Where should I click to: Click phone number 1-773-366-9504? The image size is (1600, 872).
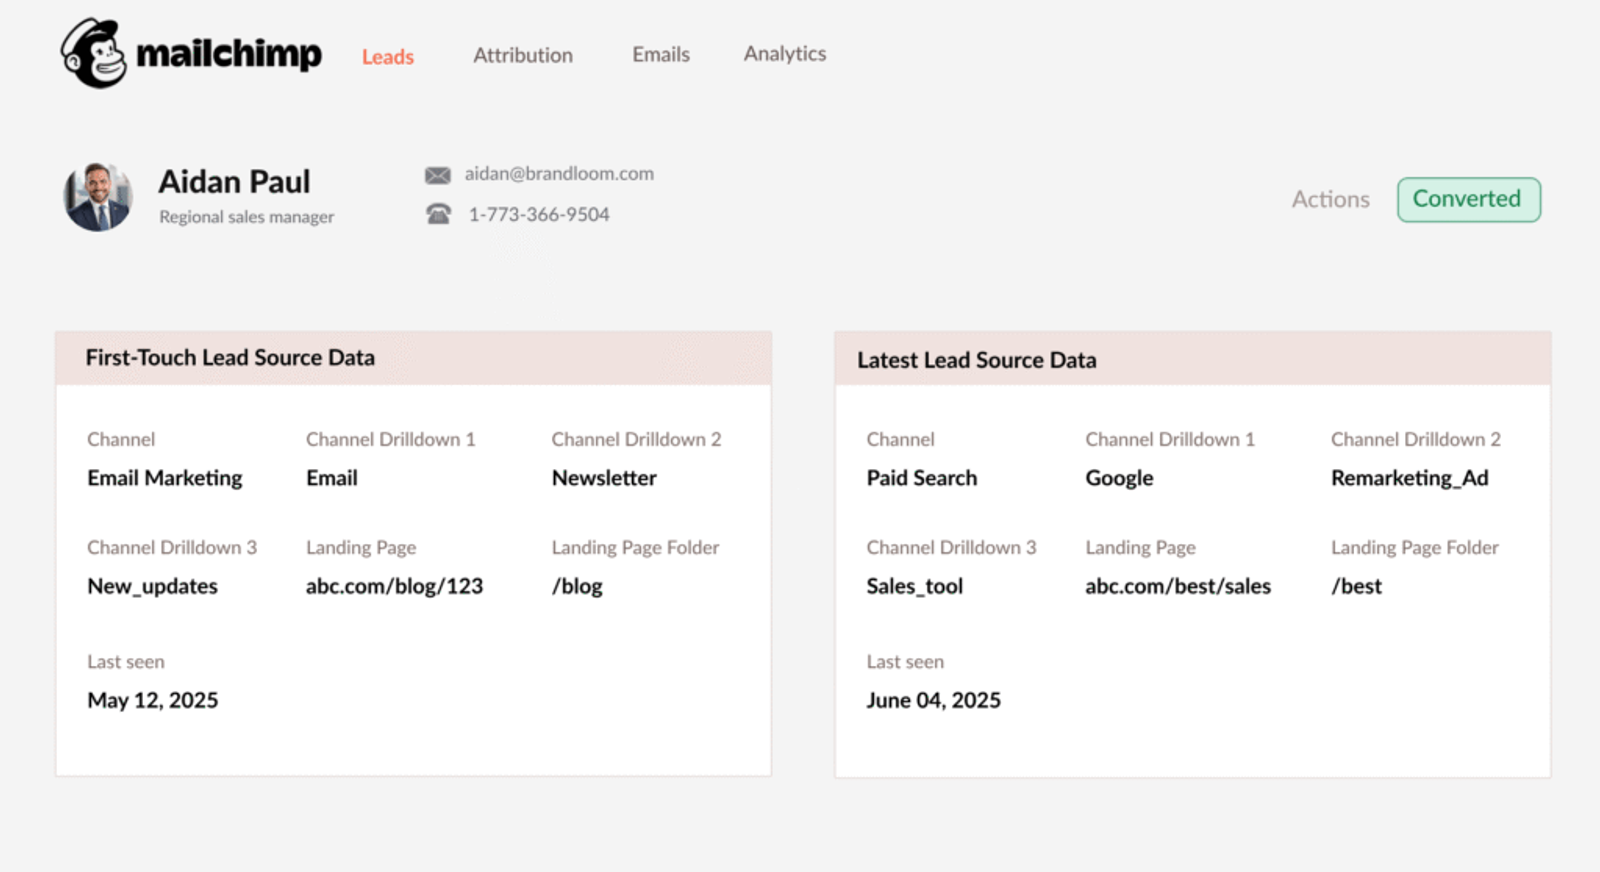(539, 214)
